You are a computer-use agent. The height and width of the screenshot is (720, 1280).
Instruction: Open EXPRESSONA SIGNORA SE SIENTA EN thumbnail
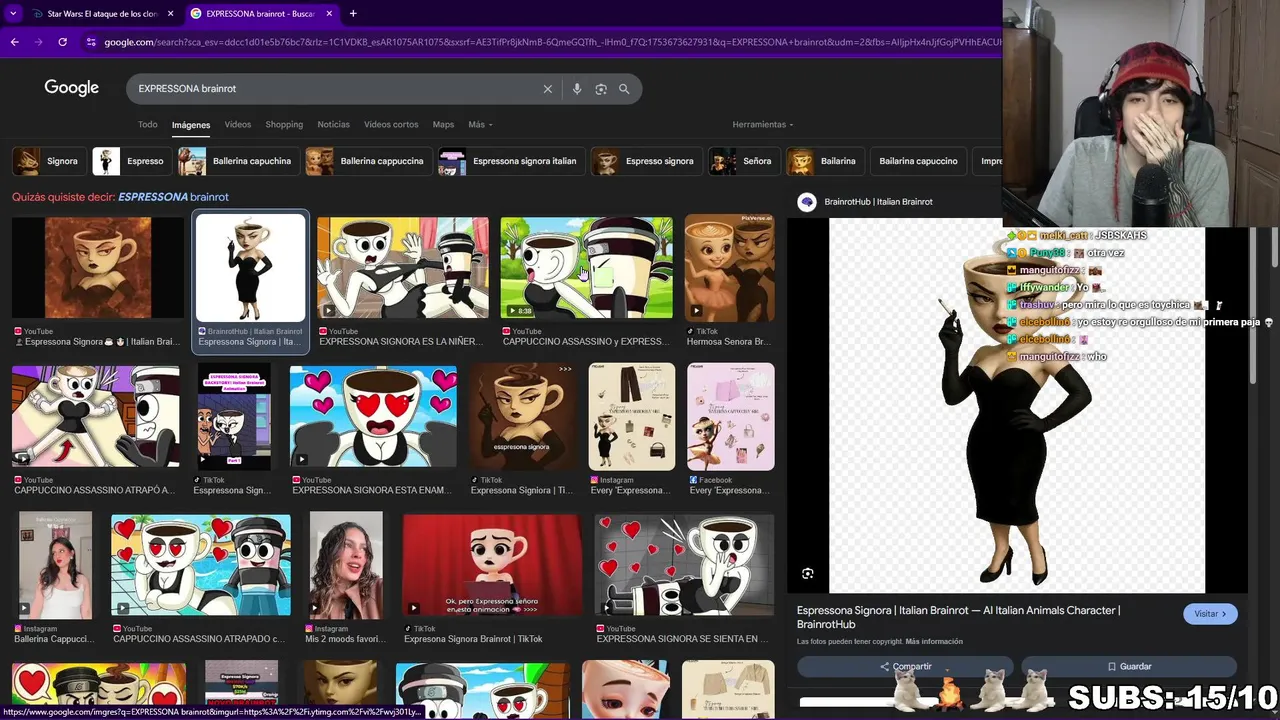click(684, 565)
